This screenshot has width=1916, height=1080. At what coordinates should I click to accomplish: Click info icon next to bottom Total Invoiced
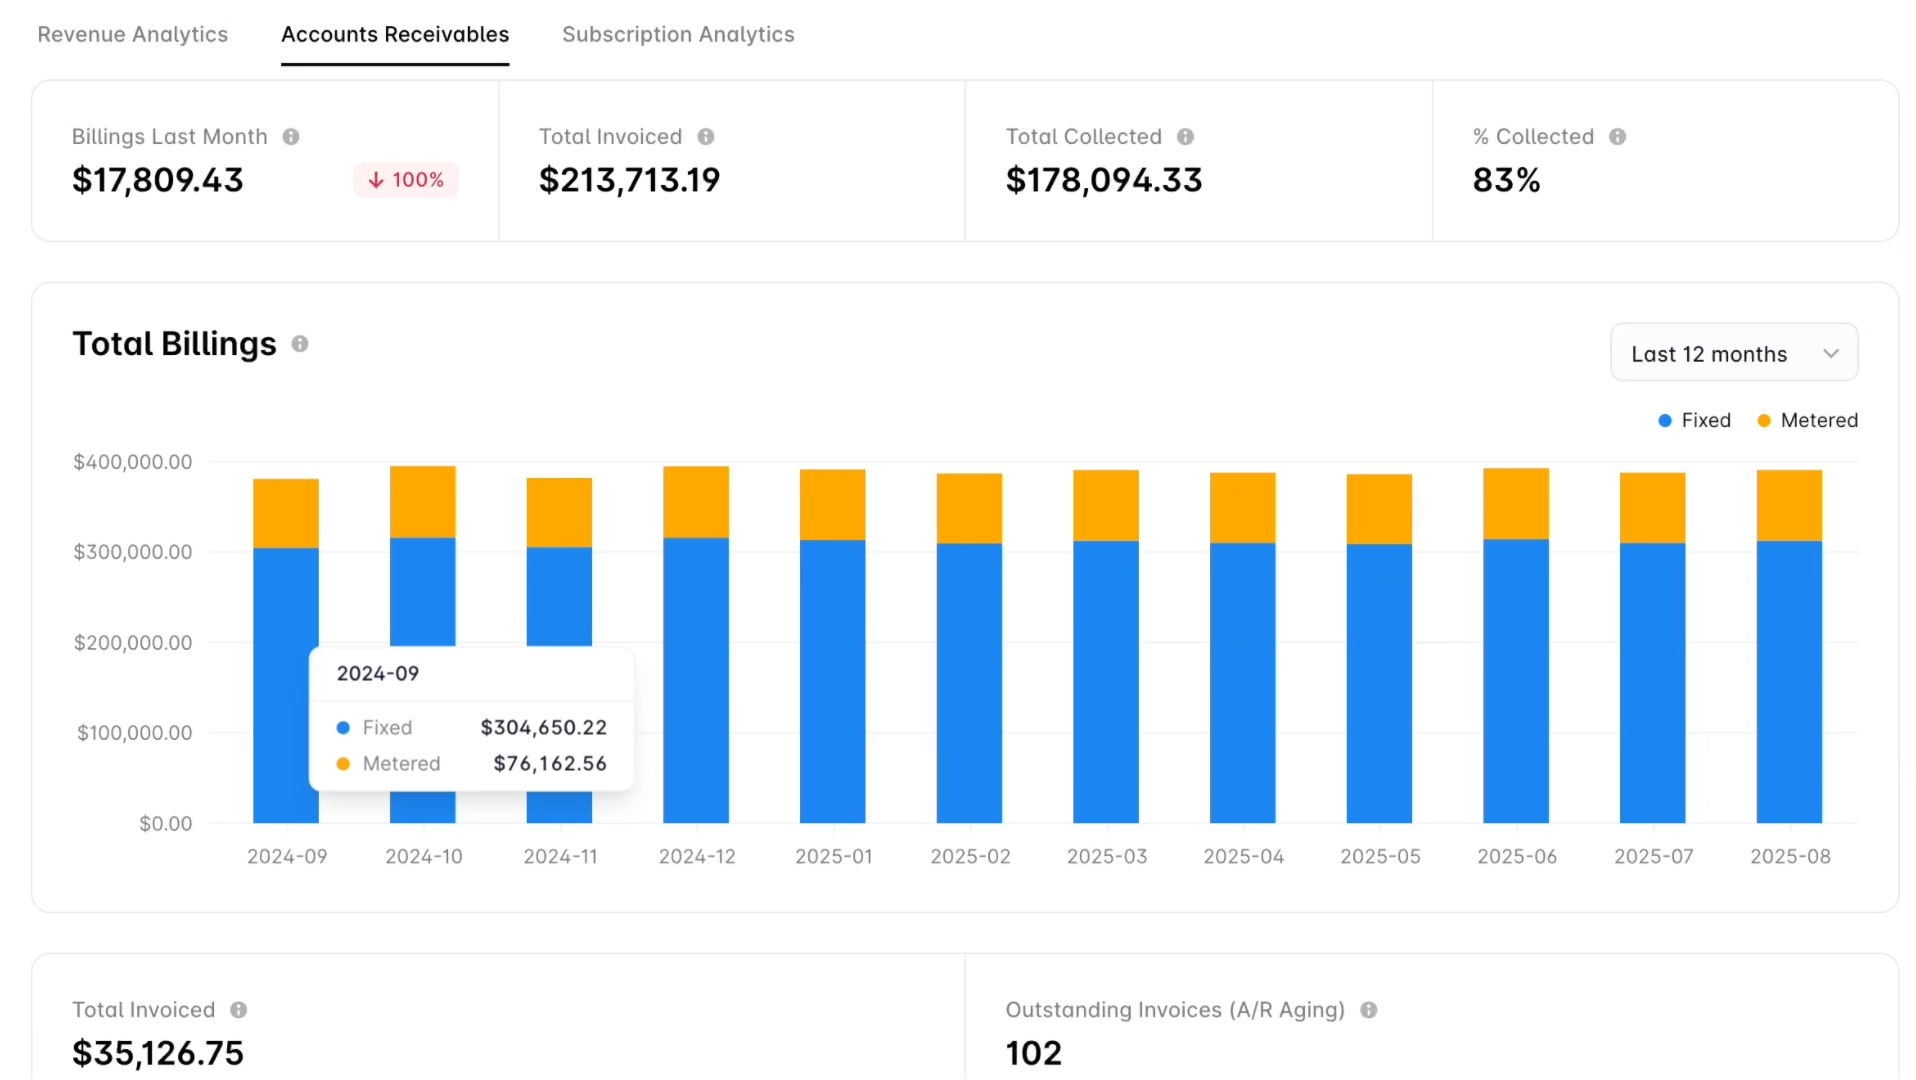coord(239,1010)
